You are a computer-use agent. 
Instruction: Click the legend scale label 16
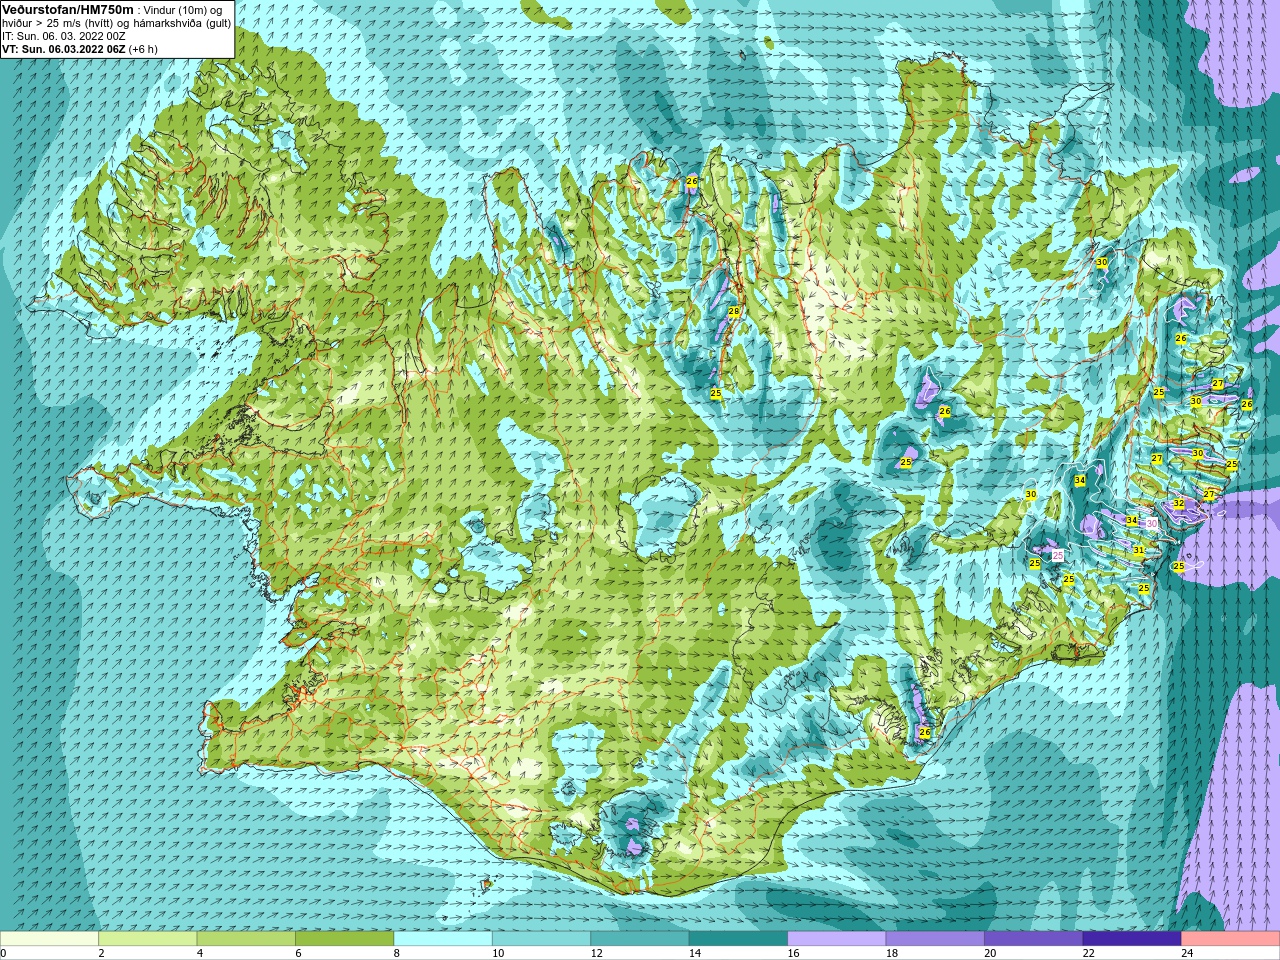click(x=794, y=953)
